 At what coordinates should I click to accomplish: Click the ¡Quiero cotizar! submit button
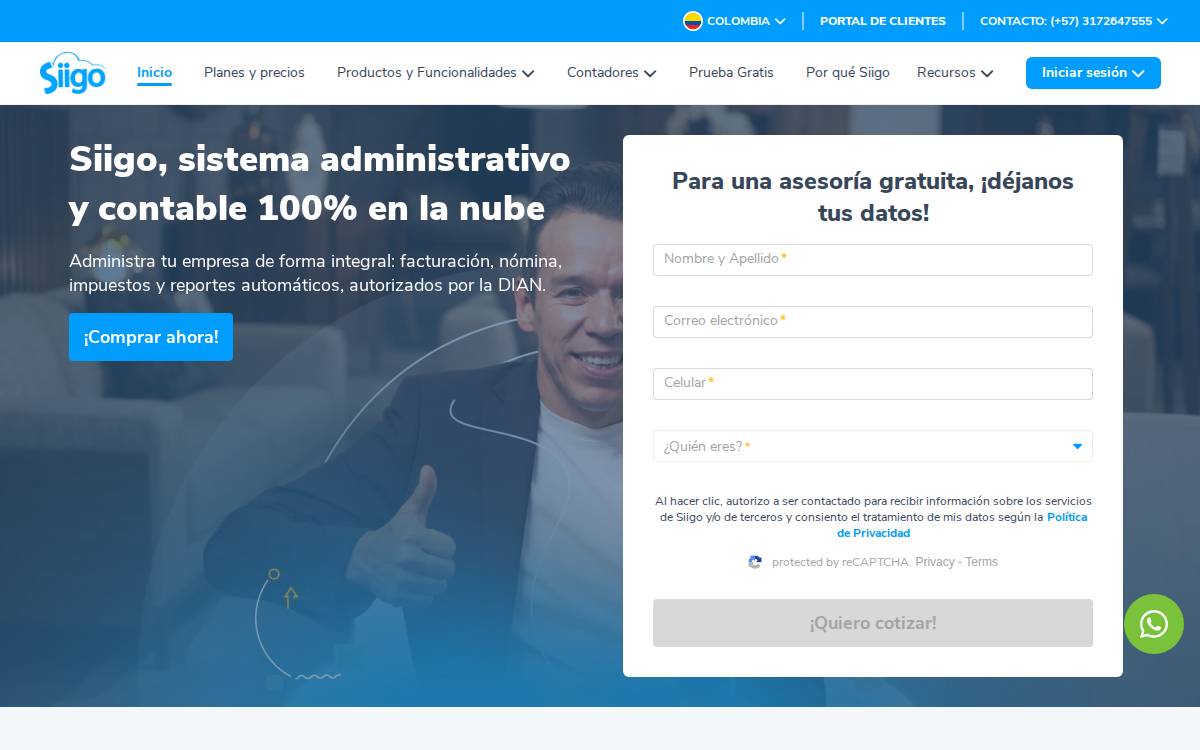pyautogui.click(x=873, y=623)
